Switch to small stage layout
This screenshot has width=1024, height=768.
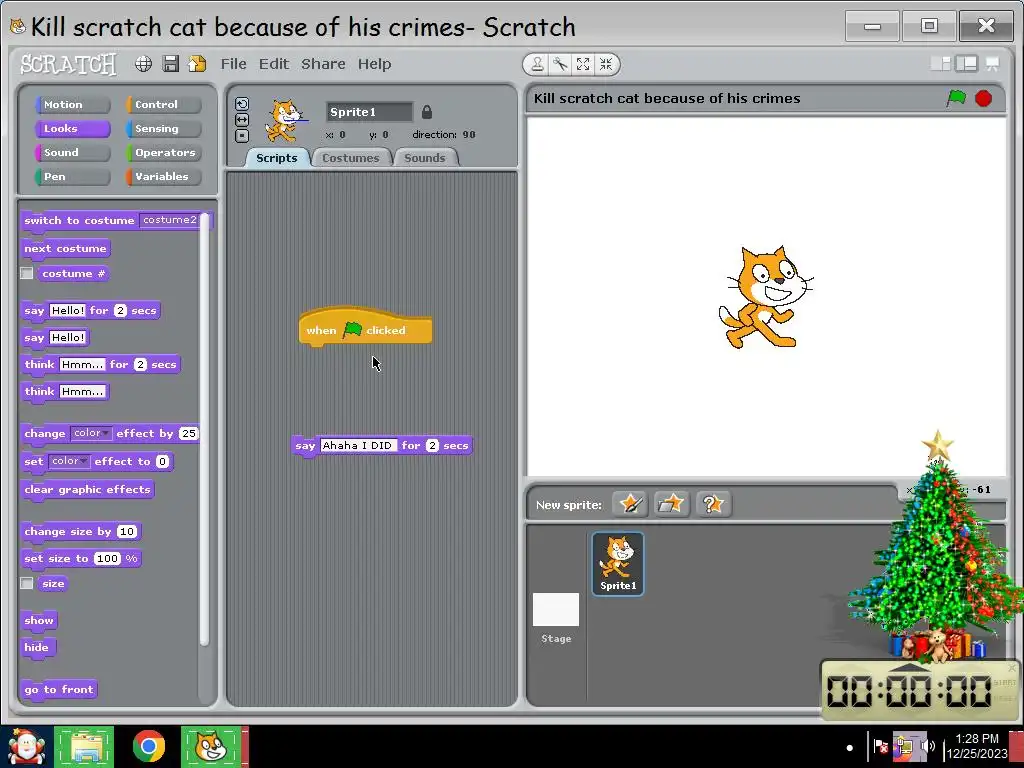tap(941, 63)
